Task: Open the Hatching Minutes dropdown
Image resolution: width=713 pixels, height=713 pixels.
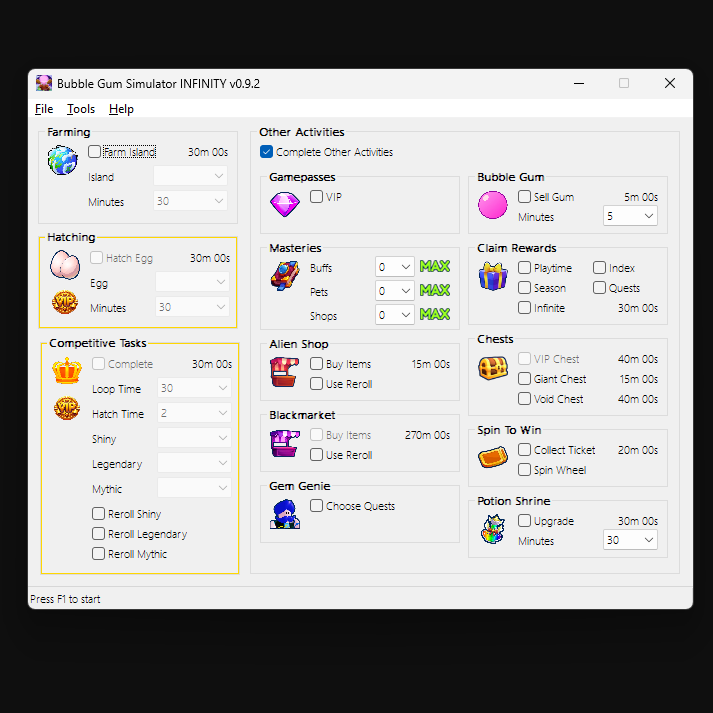Action: pyautogui.click(x=193, y=307)
